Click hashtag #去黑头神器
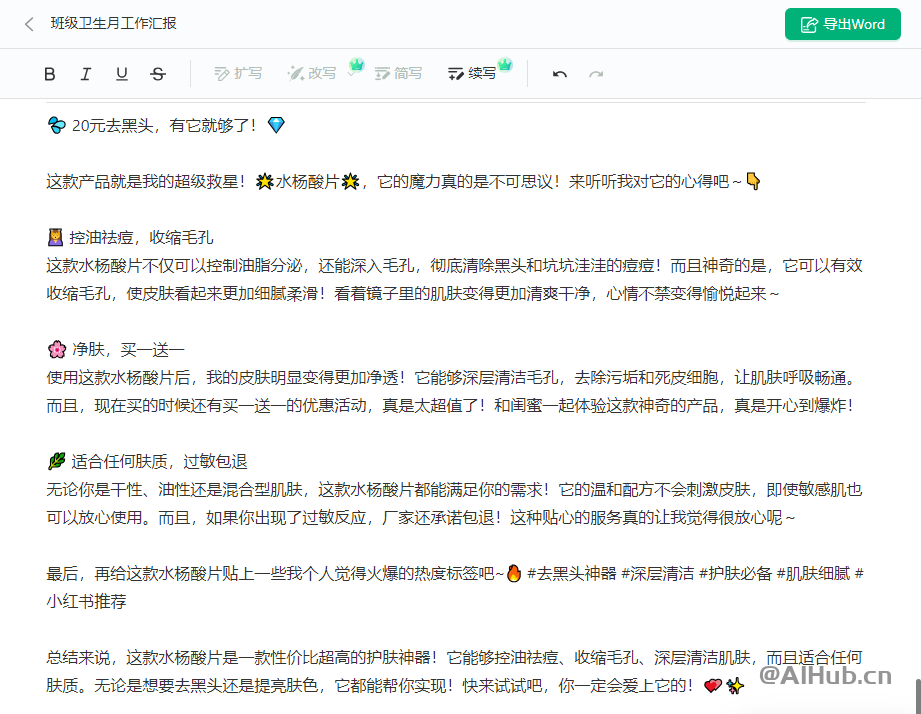Screen dimensions: 921x714 click(x=572, y=574)
